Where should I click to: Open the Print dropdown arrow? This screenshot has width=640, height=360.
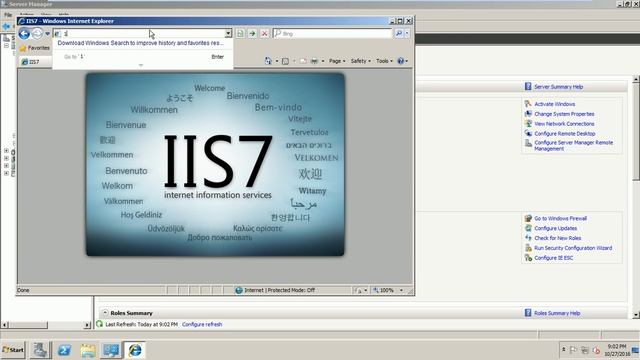coord(323,61)
